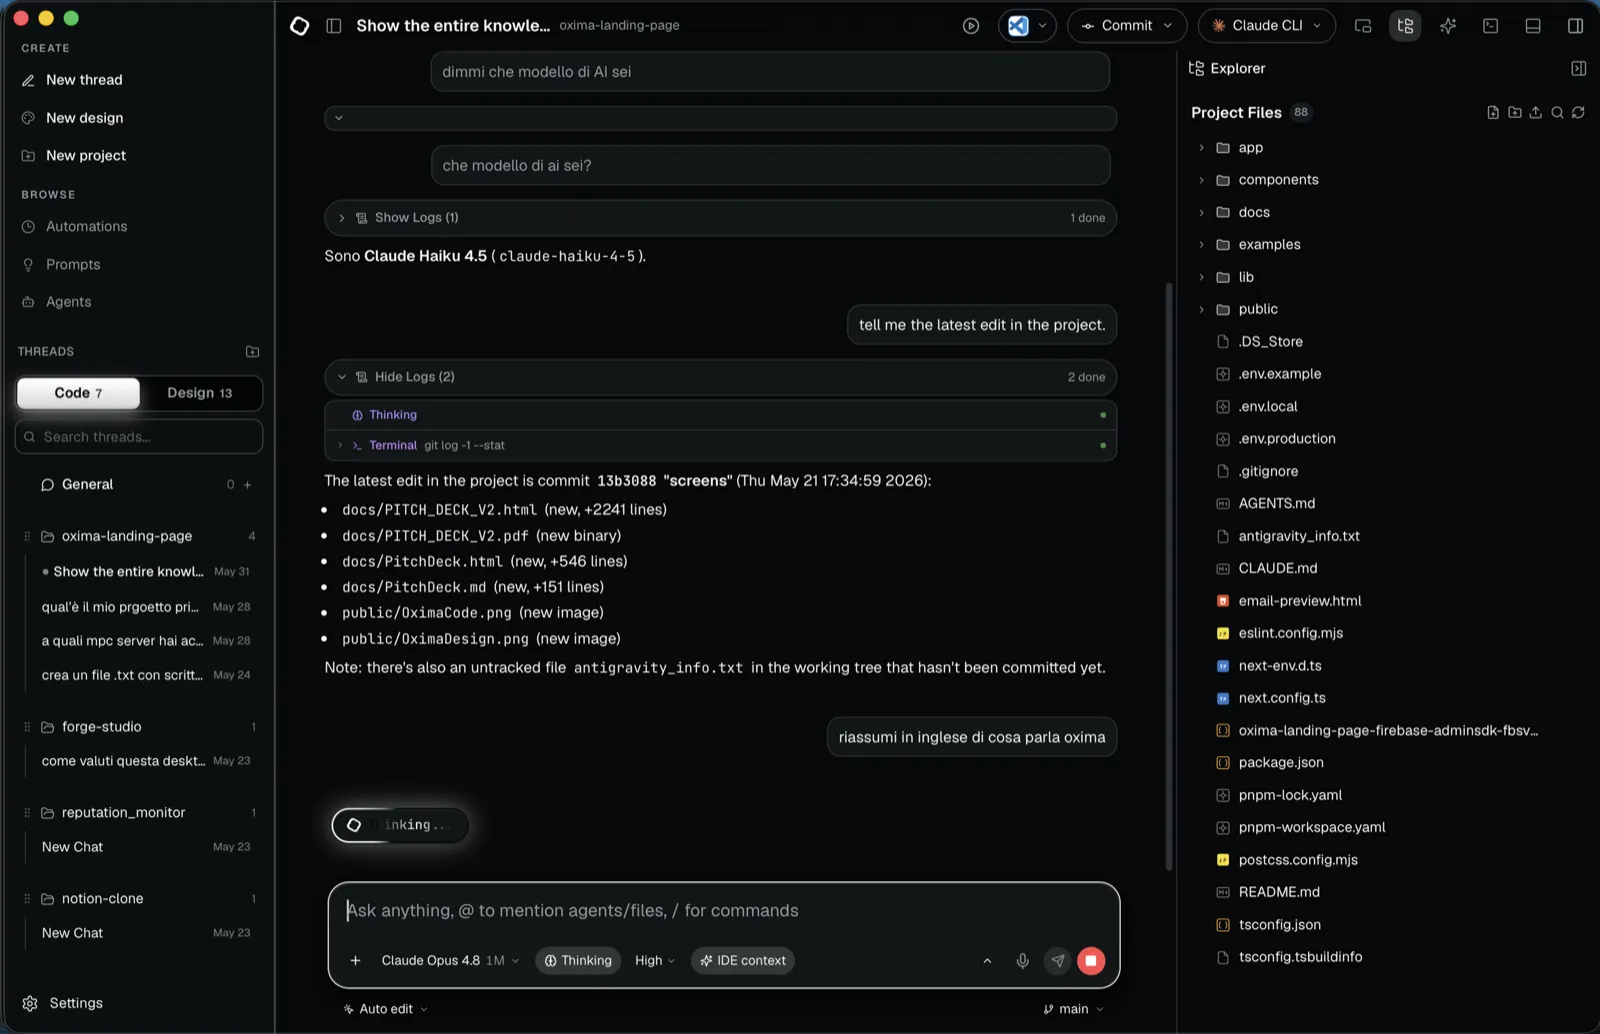1600x1034 pixels.
Task: Toggle Thinking mode in composer
Action: [x=578, y=961]
